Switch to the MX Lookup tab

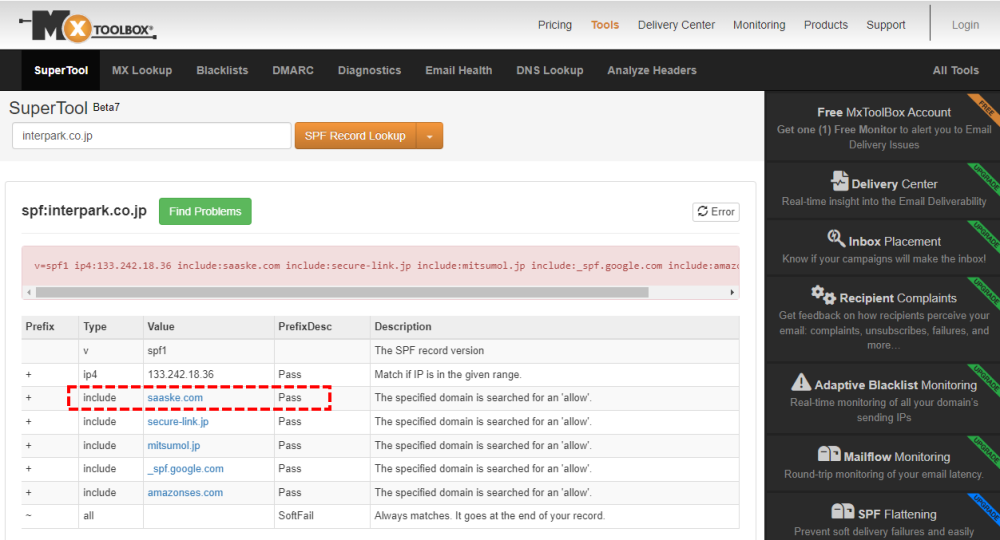click(142, 71)
